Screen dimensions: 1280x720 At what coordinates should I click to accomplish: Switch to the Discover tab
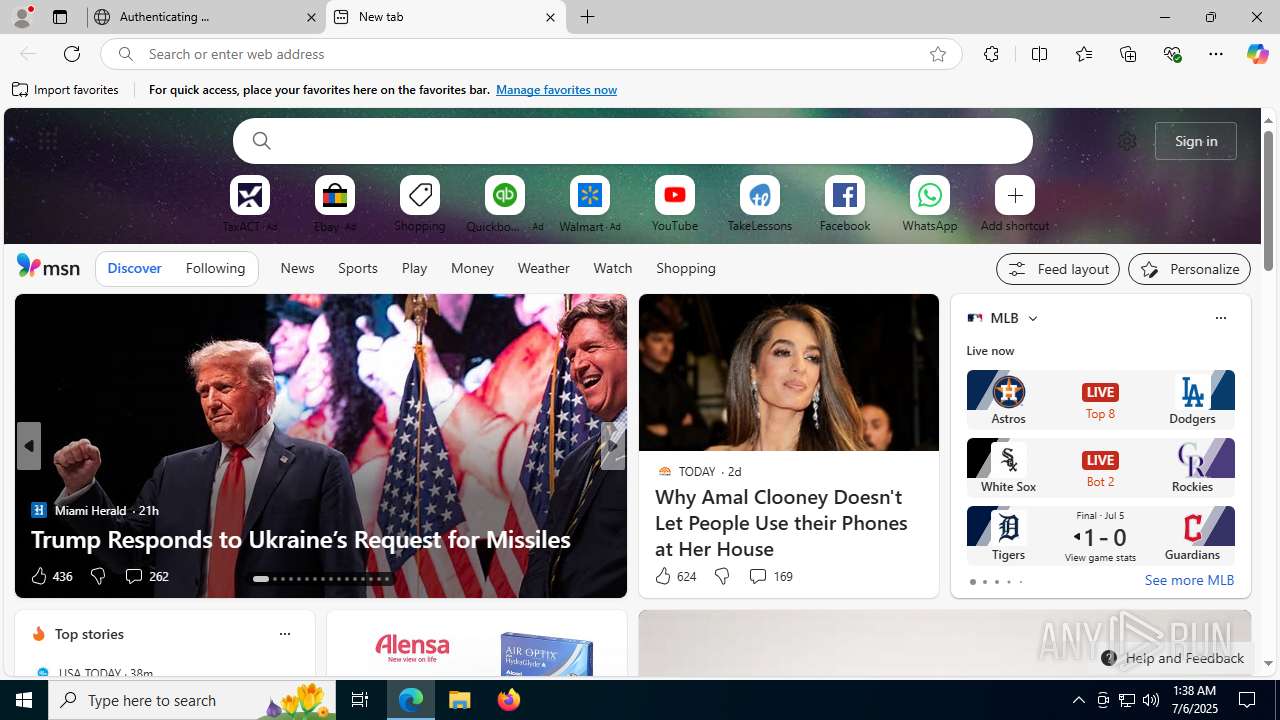click(134, 269)
